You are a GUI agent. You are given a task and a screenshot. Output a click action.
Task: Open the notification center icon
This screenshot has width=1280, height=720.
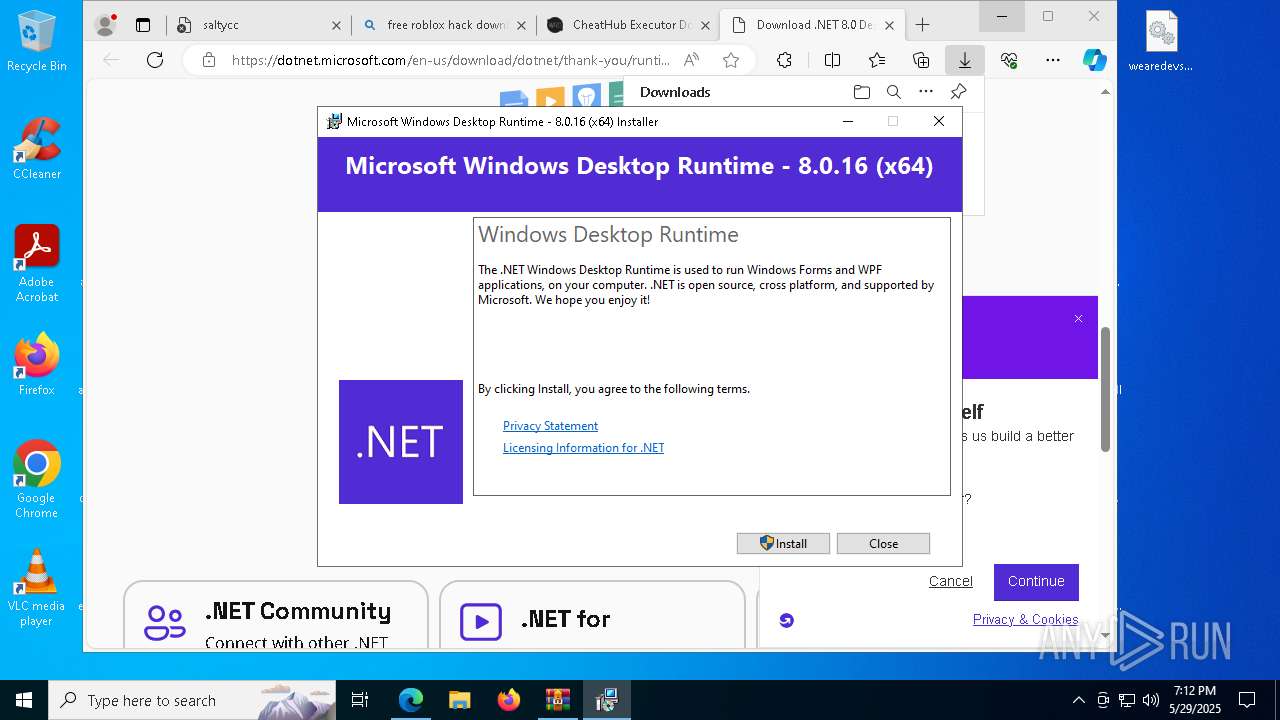[1247, 700]
